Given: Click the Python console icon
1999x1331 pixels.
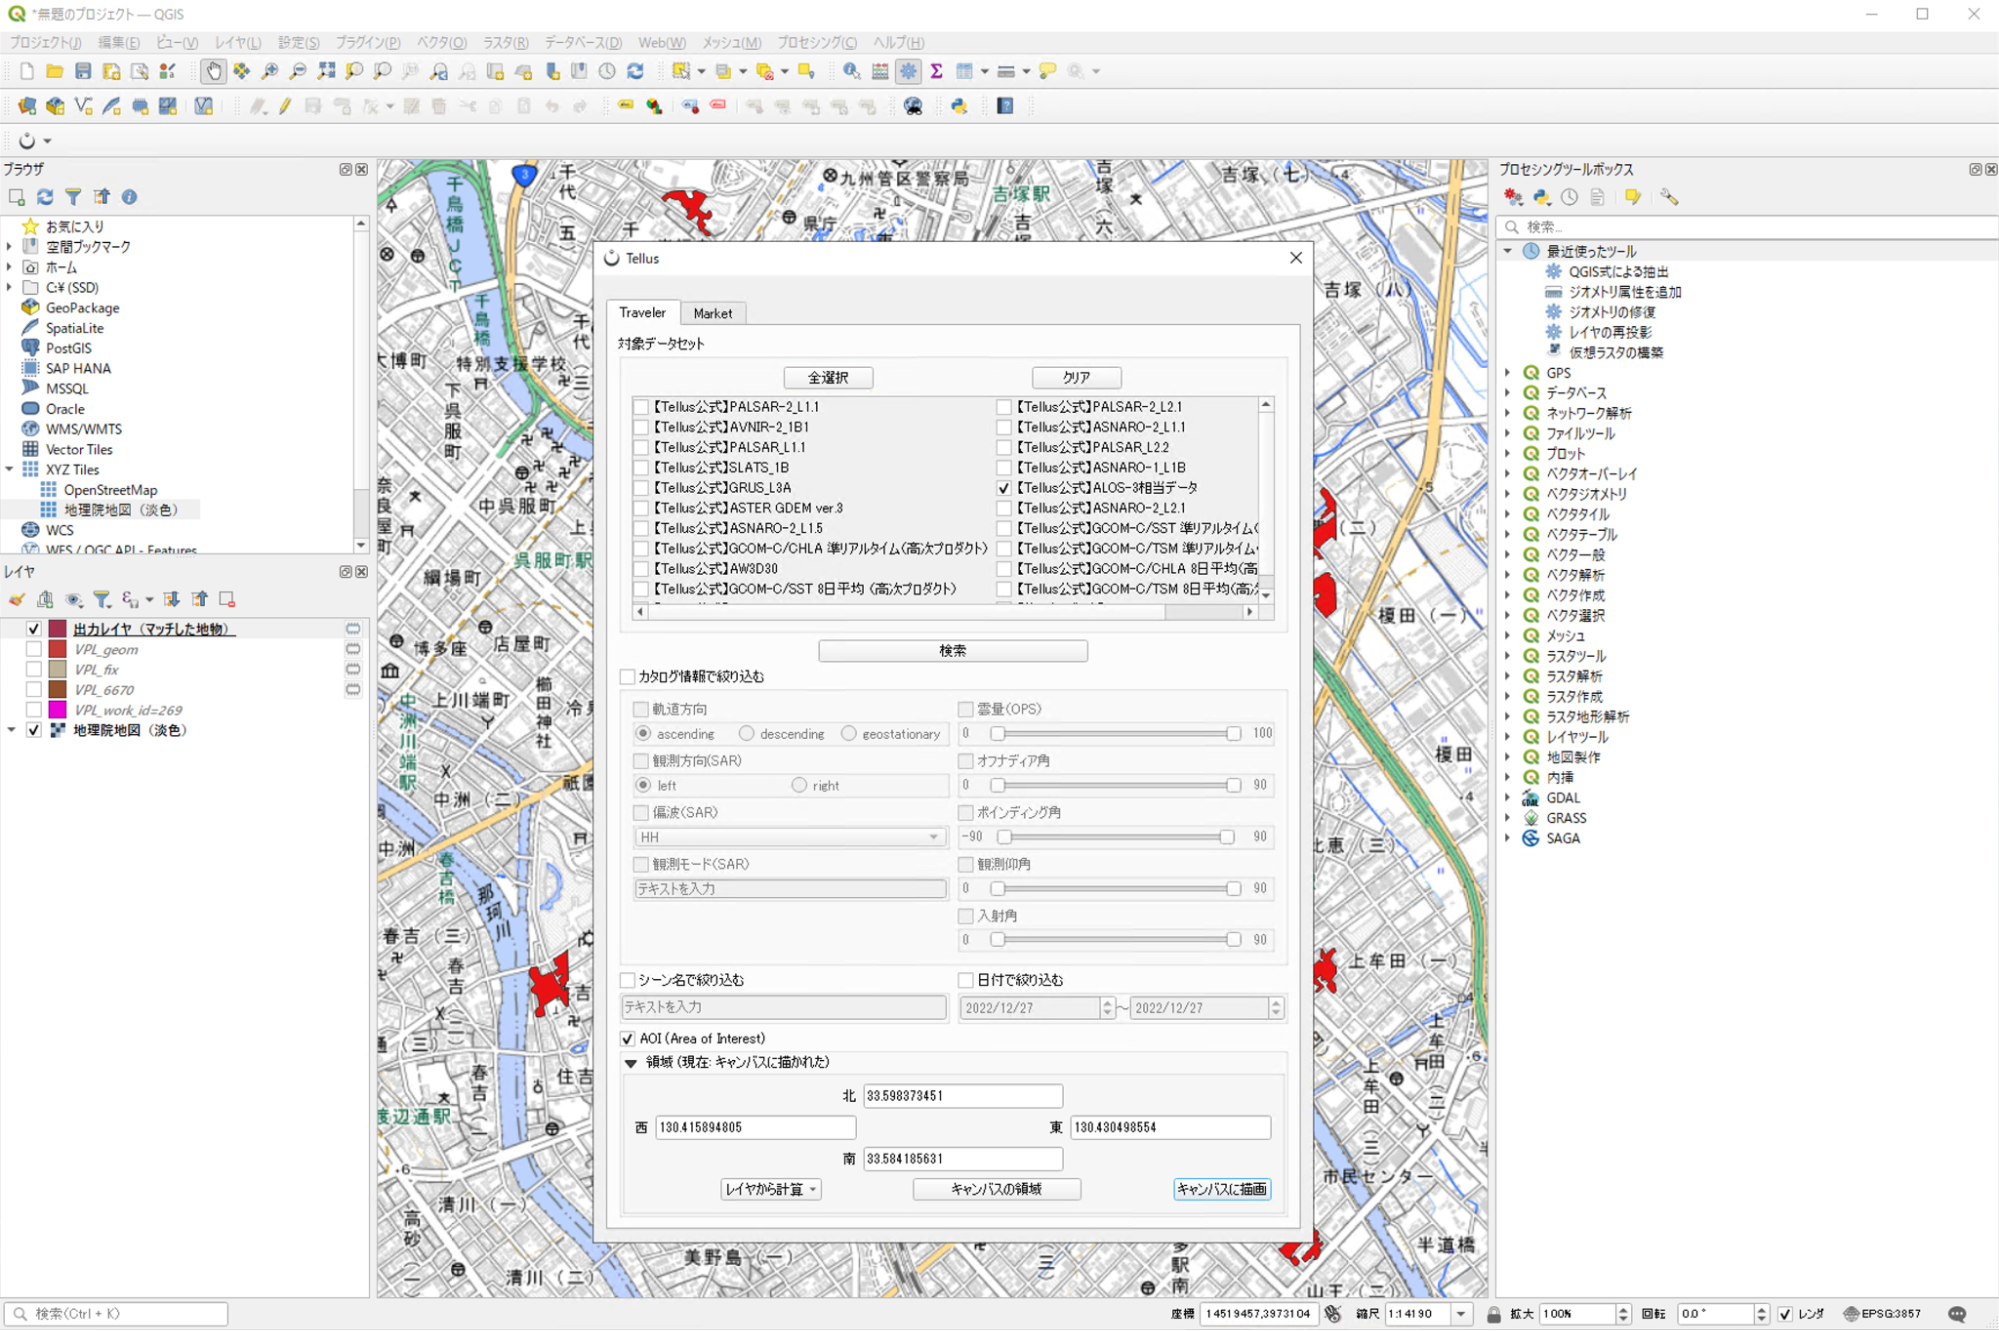Looking at the screenshot, I should tap(959, 106).
